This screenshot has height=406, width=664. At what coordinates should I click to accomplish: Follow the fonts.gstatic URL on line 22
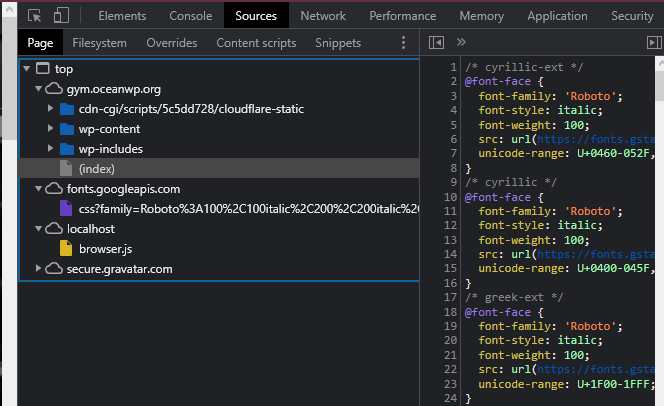pos(596,369)
